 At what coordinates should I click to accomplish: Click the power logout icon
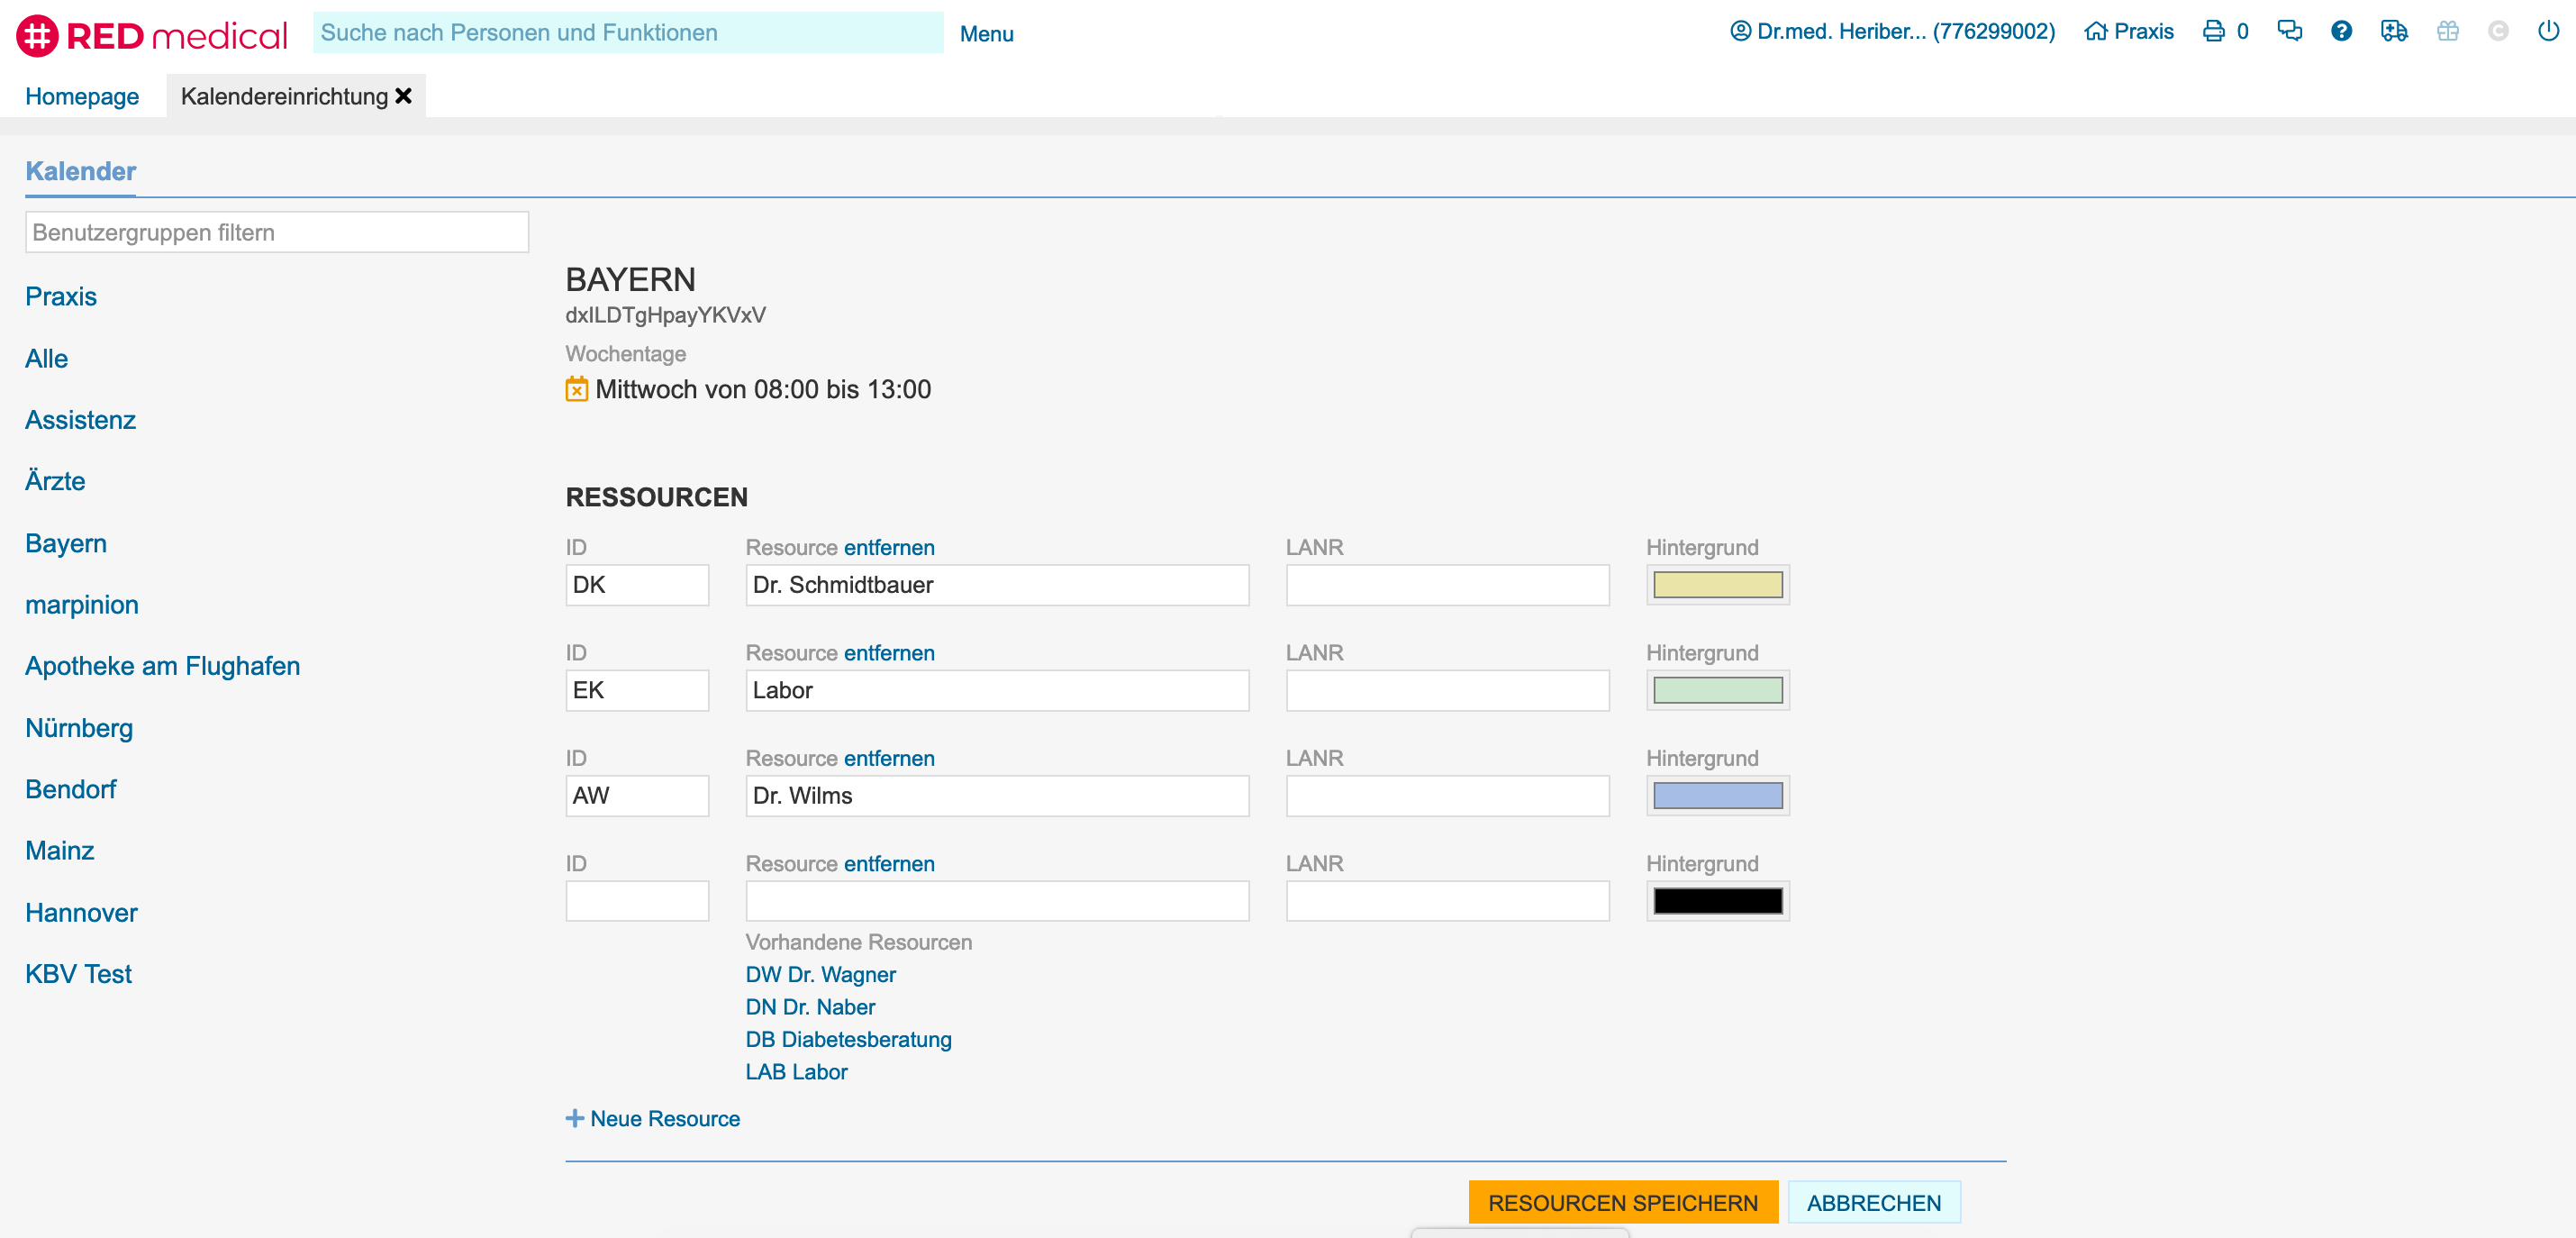2547,31
